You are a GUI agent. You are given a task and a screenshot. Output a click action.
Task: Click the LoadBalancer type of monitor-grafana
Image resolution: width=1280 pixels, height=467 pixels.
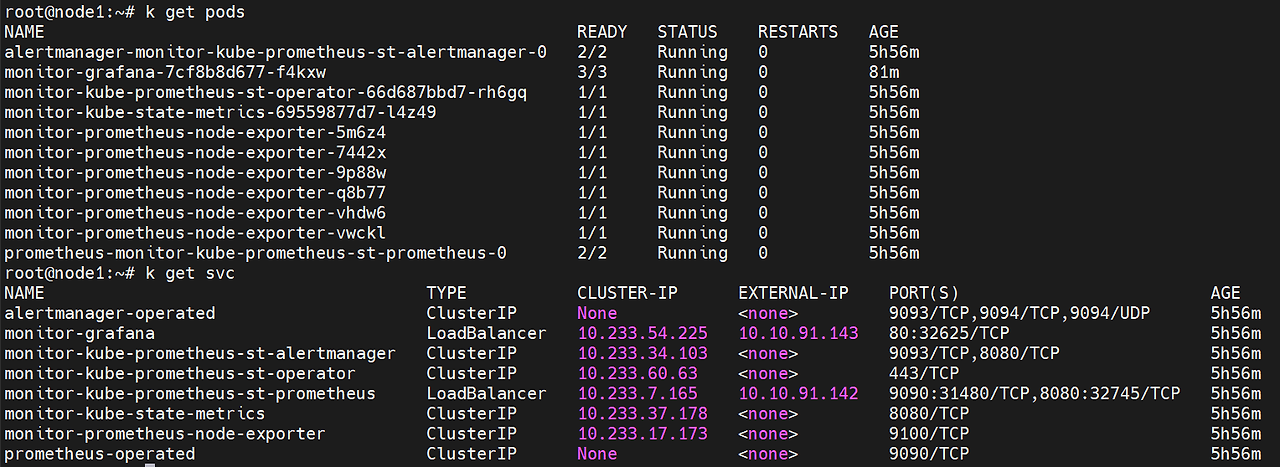486,333
